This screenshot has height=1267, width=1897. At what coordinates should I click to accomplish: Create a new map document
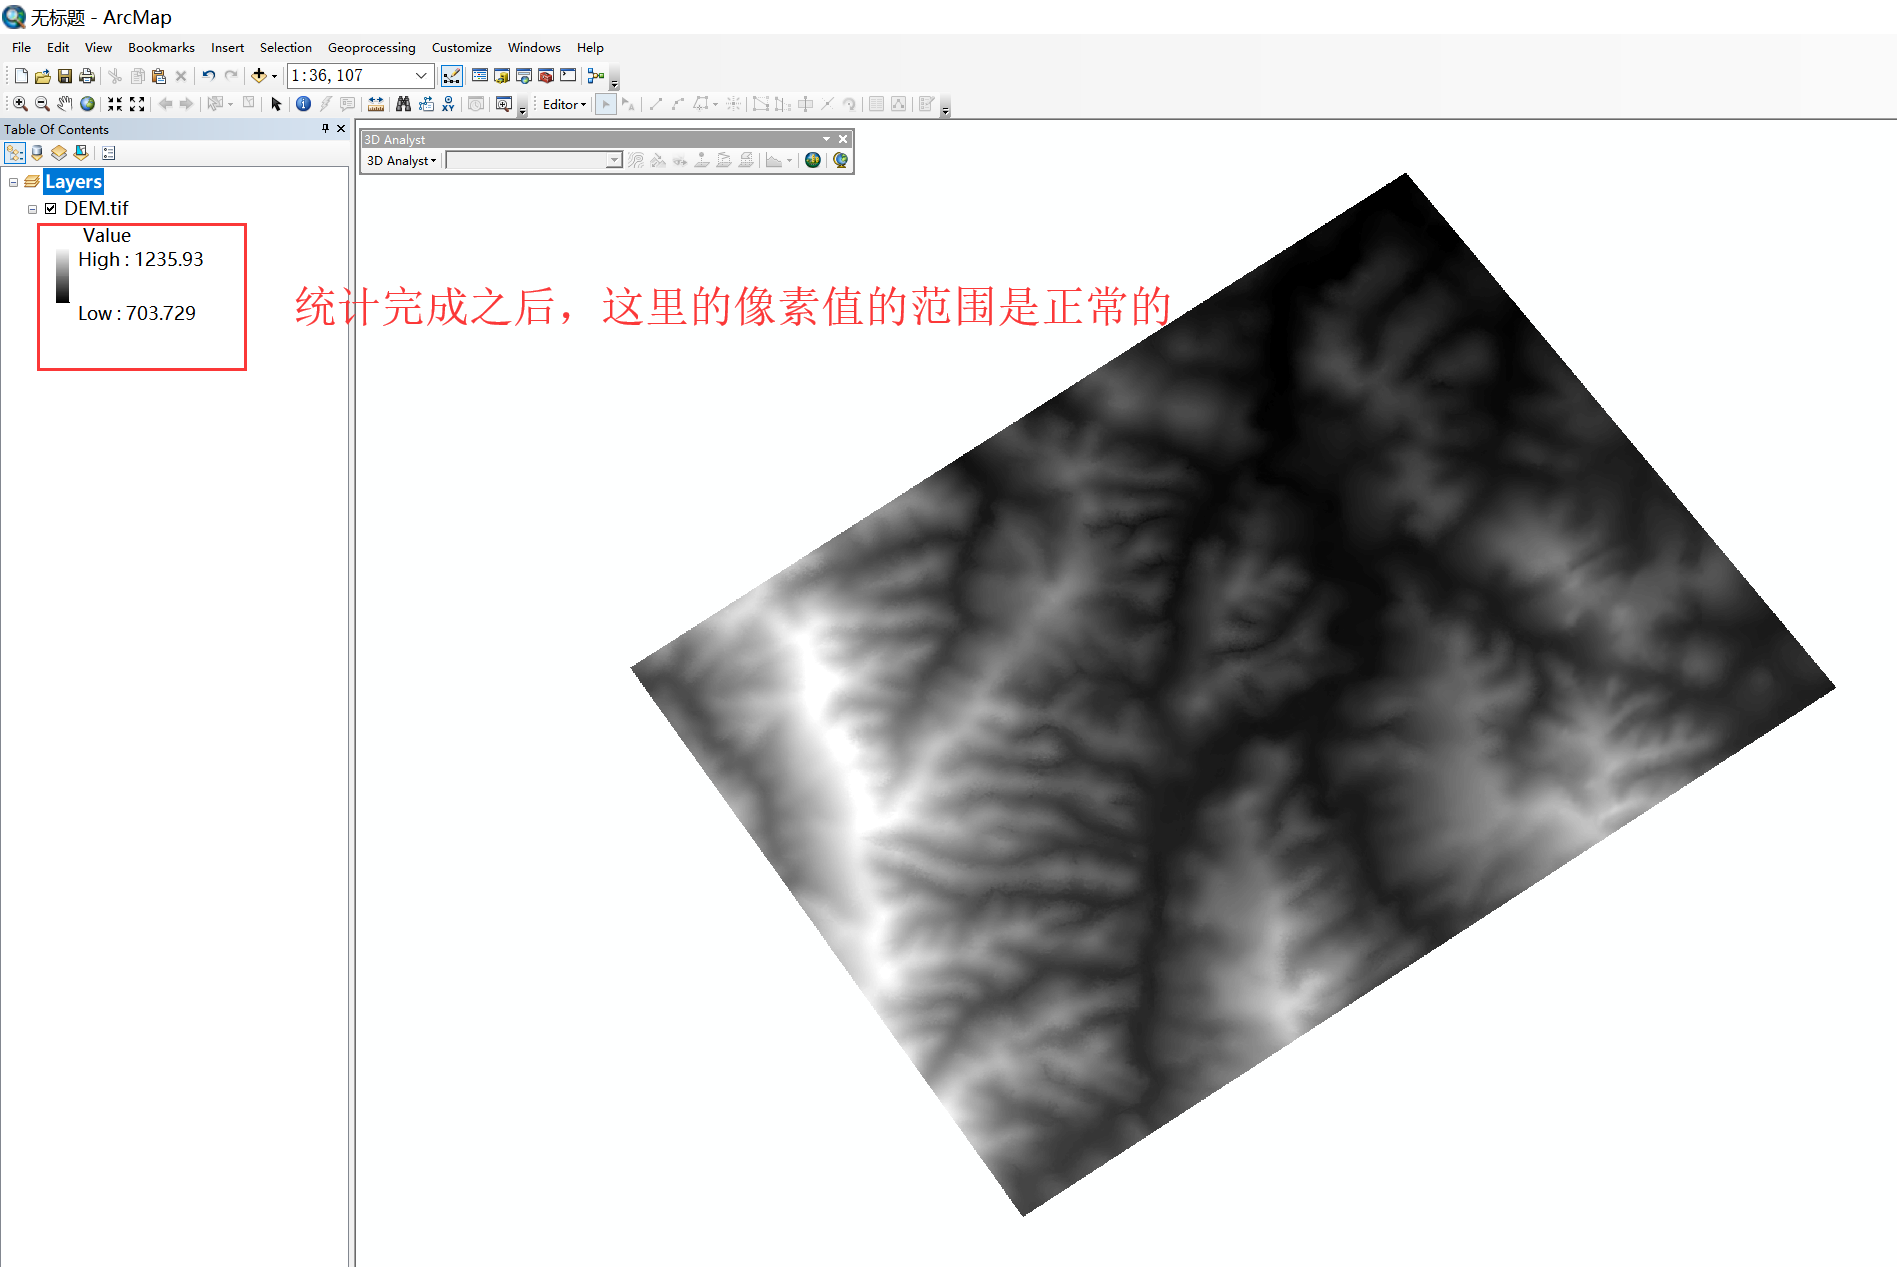pos(21,76)
